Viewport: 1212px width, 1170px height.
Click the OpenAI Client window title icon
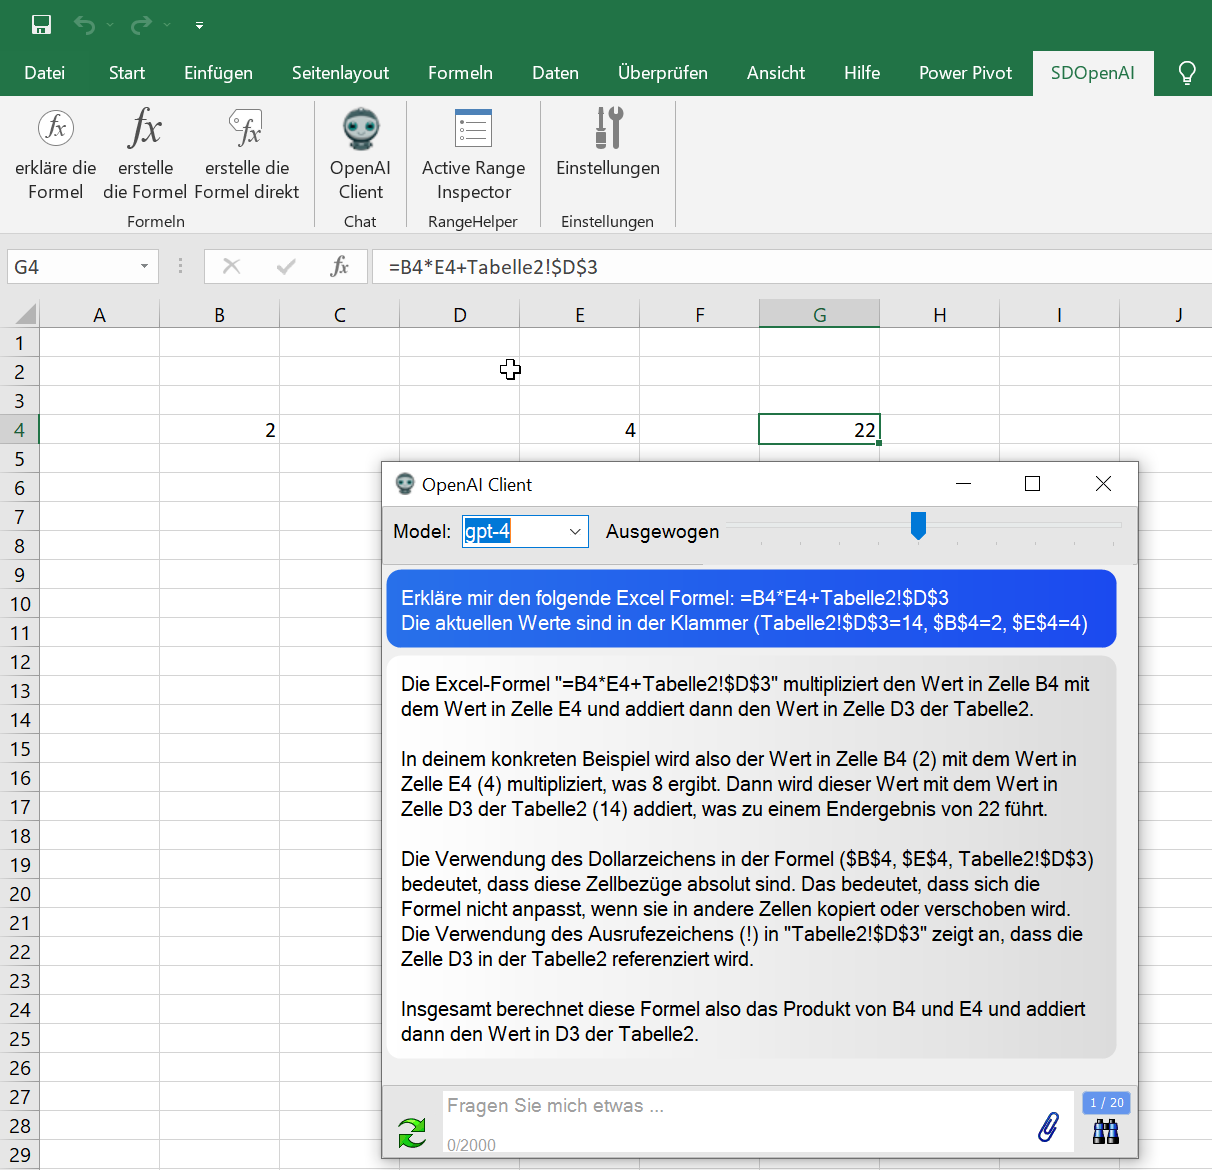click(404, 484)
